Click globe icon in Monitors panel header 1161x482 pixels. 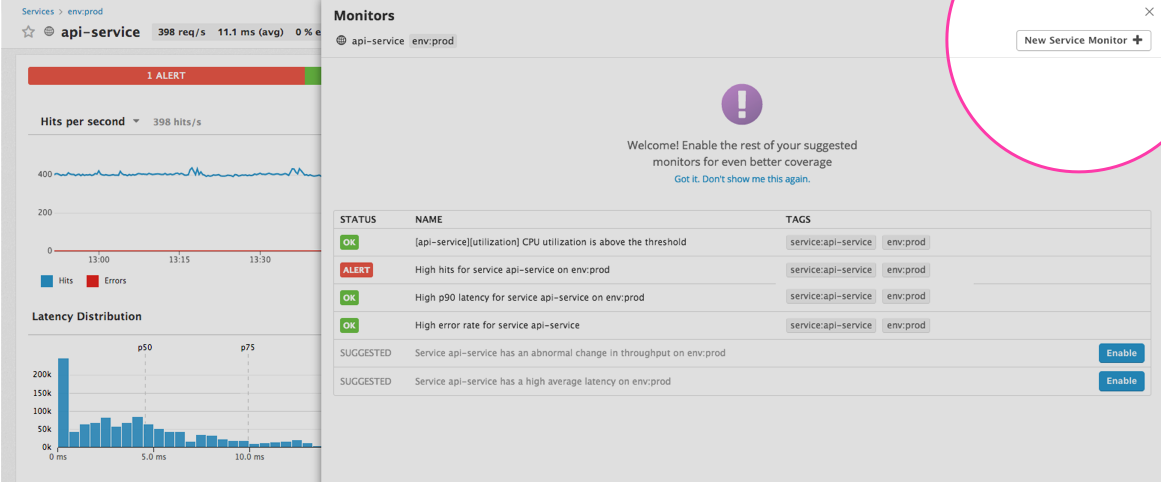(x=341, y=41)
